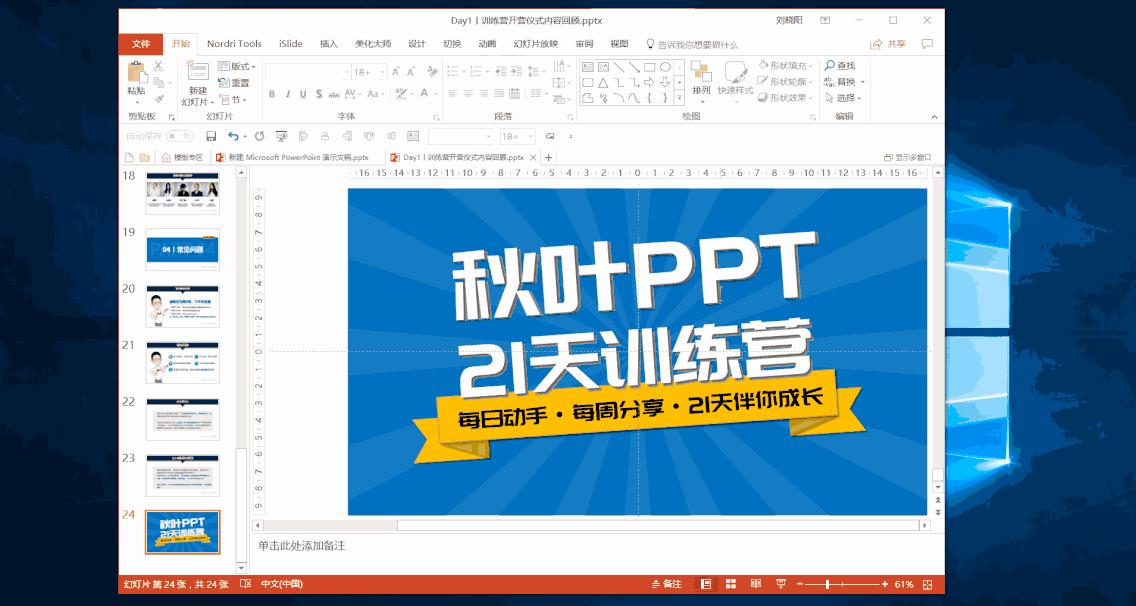The height and width of the screenshot is (606, 1136).
Task: Switch to Slide Sorter view icon
Action: pyautogui.click(x=731, y=583)
